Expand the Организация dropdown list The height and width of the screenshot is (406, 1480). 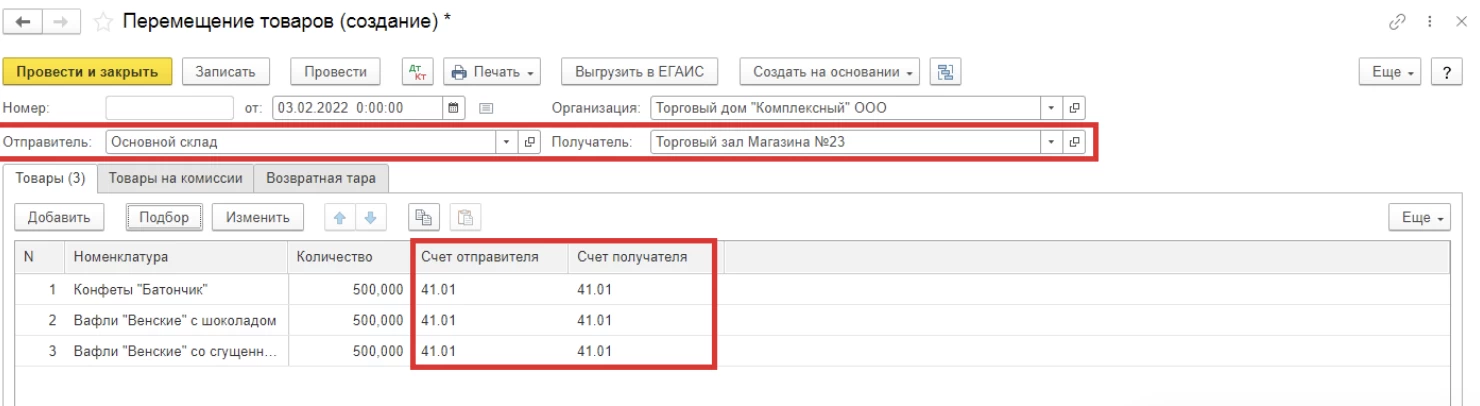(x=1052, y=108)
